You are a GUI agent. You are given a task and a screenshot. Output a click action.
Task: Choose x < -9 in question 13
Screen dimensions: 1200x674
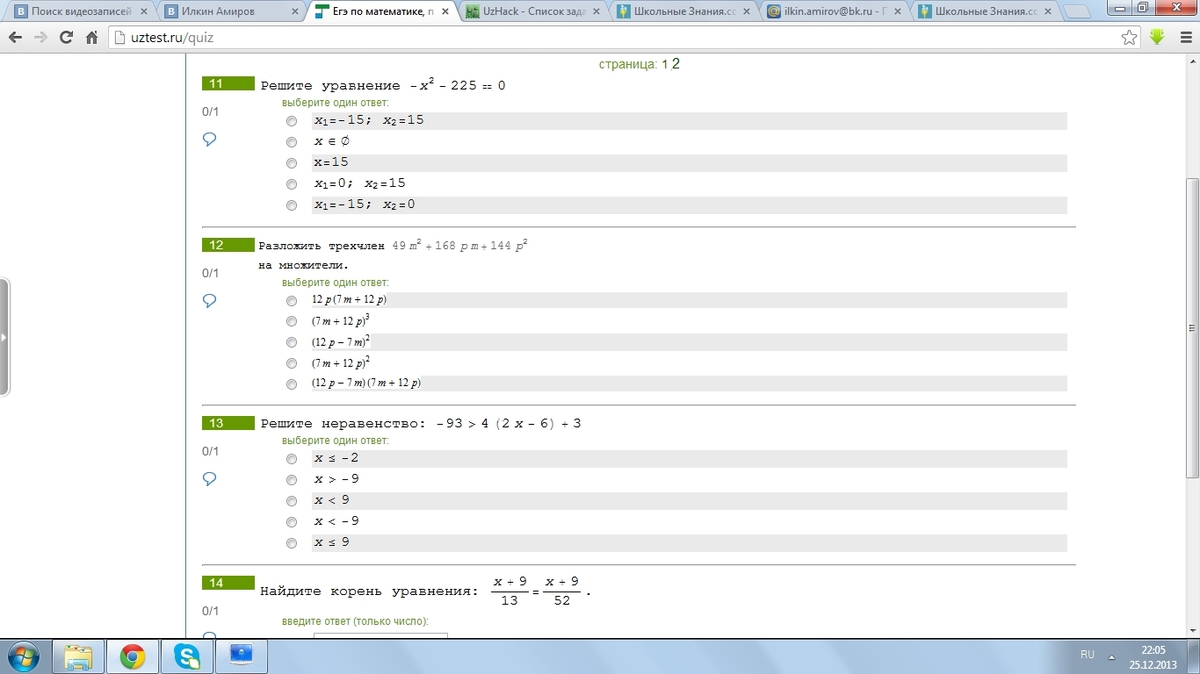[291, 522]
